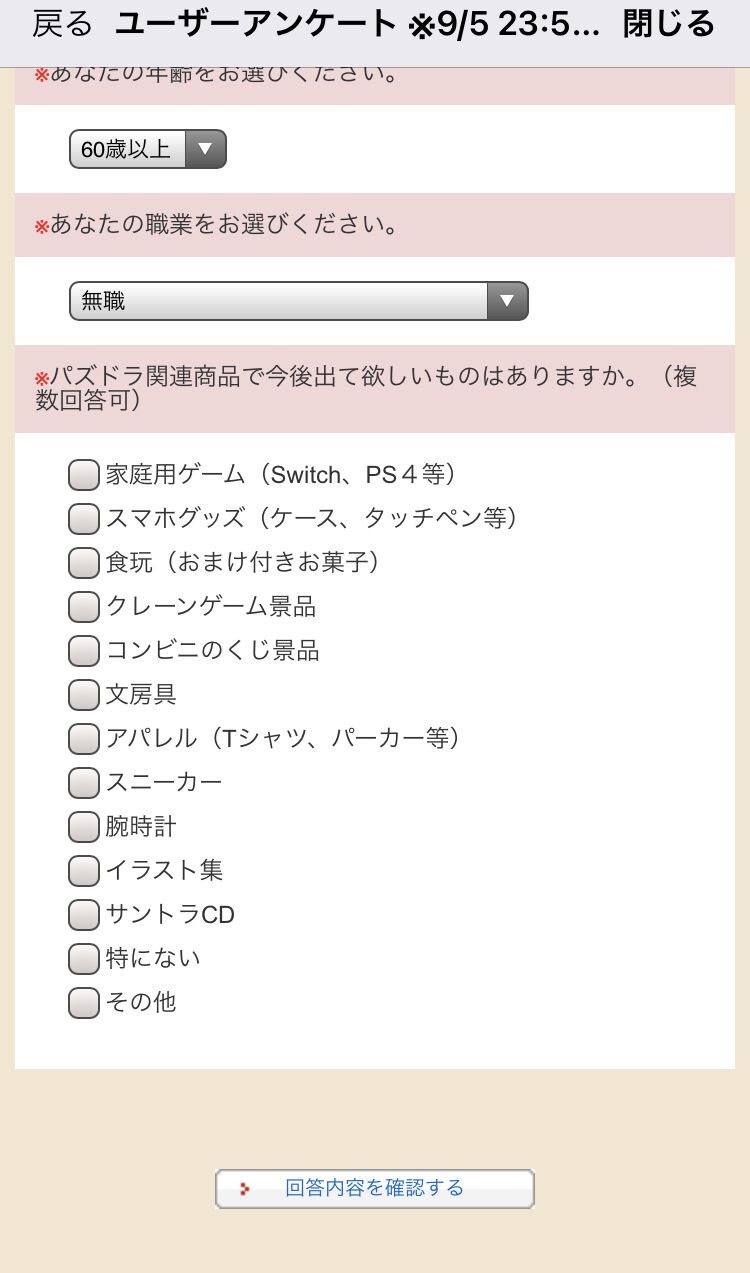
Task: Check 食玩（おまけ付きお菓子）
Action: 84,563
